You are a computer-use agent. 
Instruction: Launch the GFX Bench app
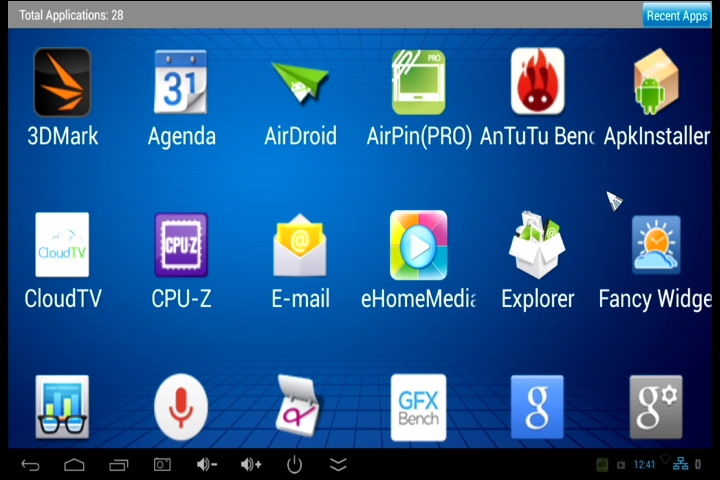point(418,407)
